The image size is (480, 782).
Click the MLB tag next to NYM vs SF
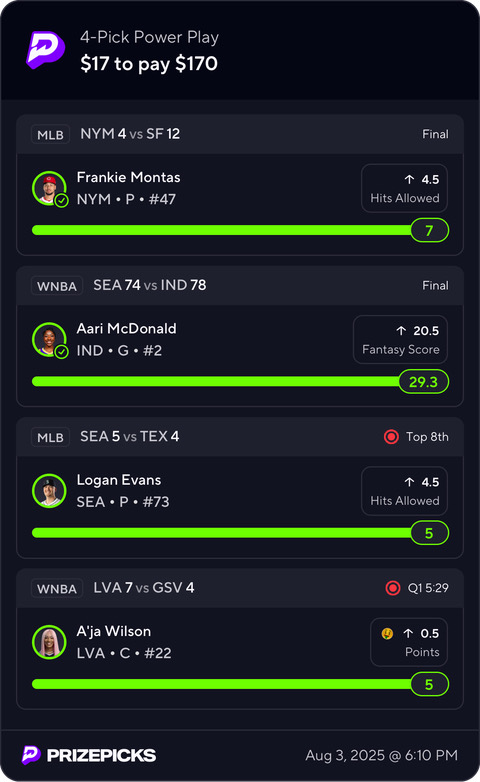tap(50, 135)
